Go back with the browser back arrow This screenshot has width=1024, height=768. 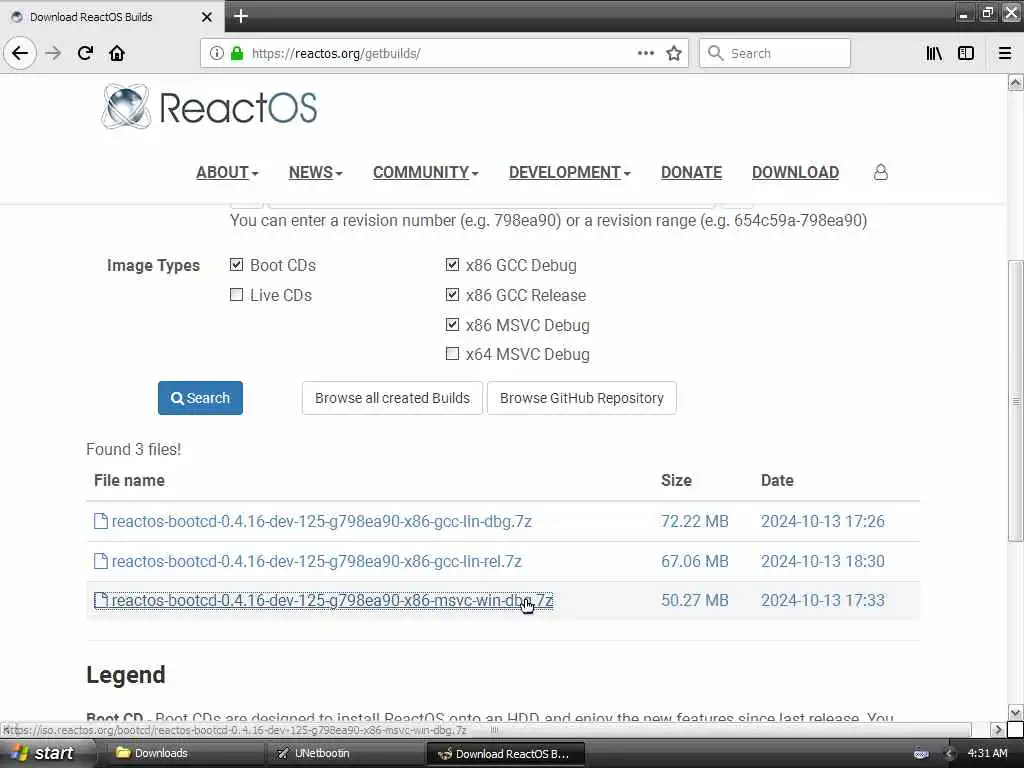pos(20,53)
